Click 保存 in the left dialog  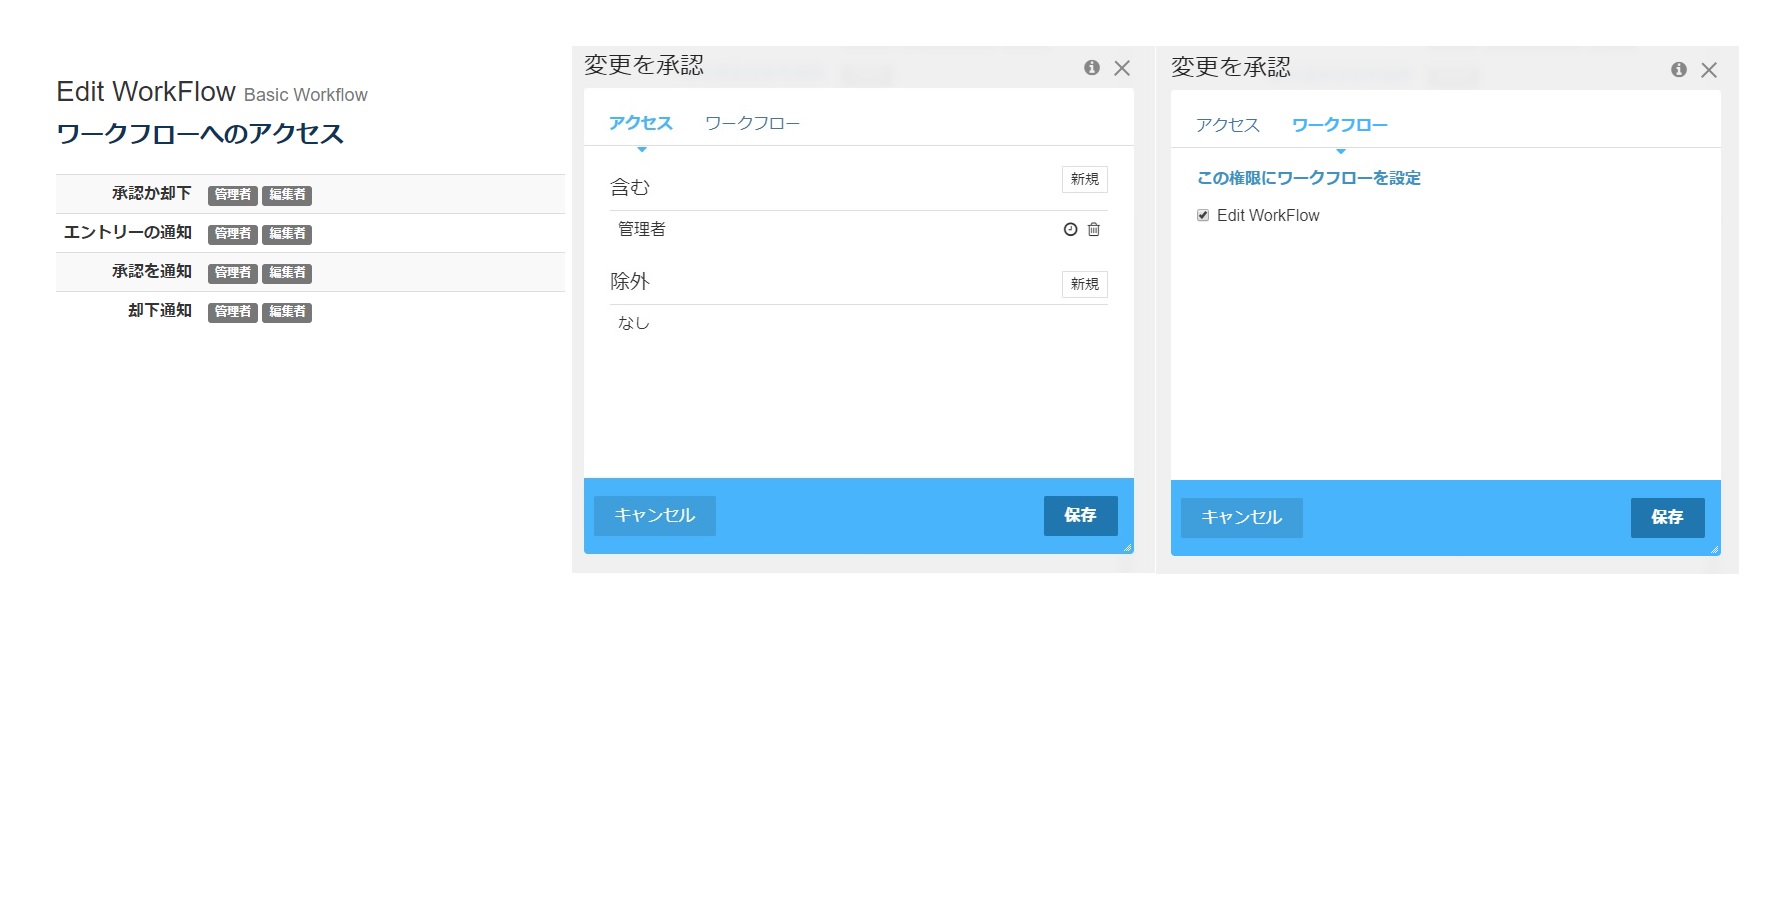click(1081, 515)
